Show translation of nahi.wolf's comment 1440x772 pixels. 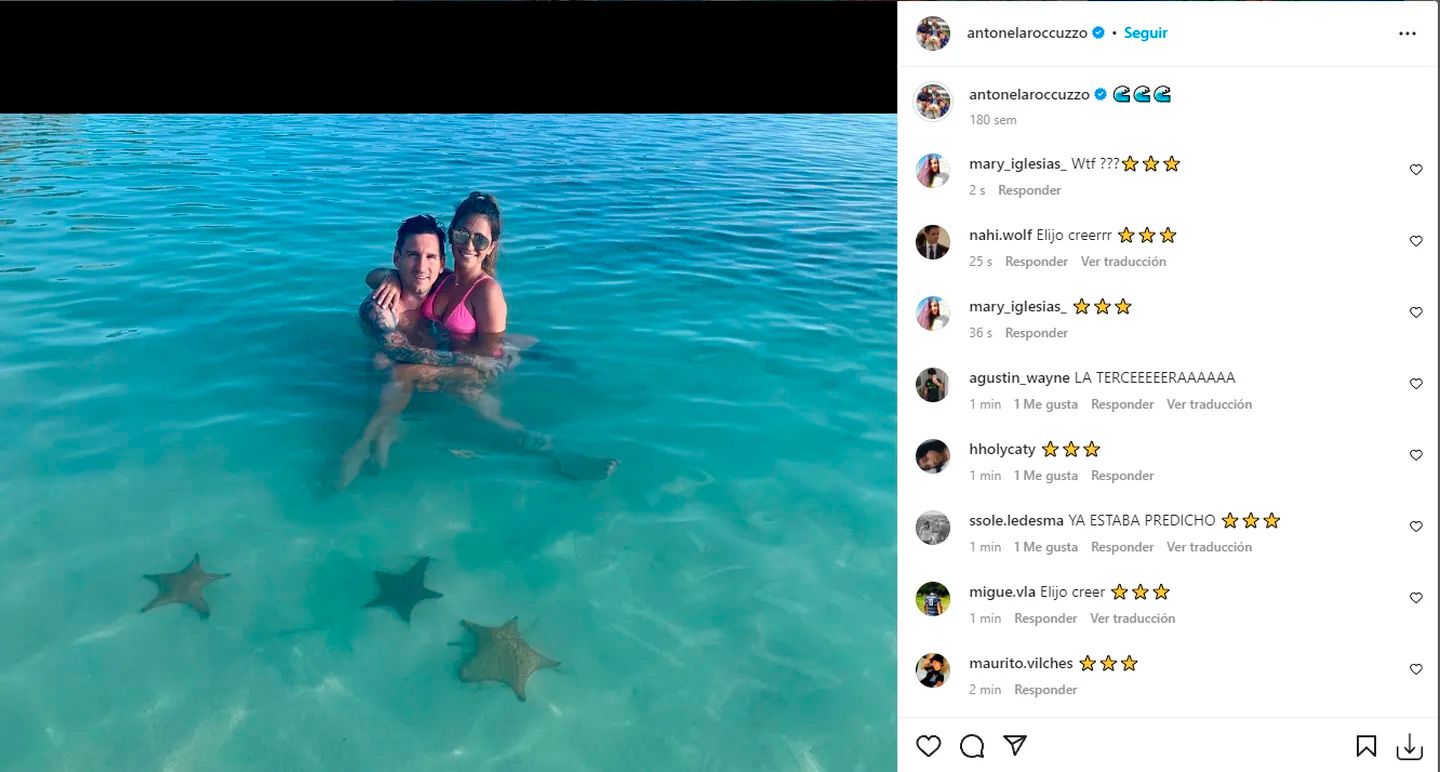(x=1123, y=262)
